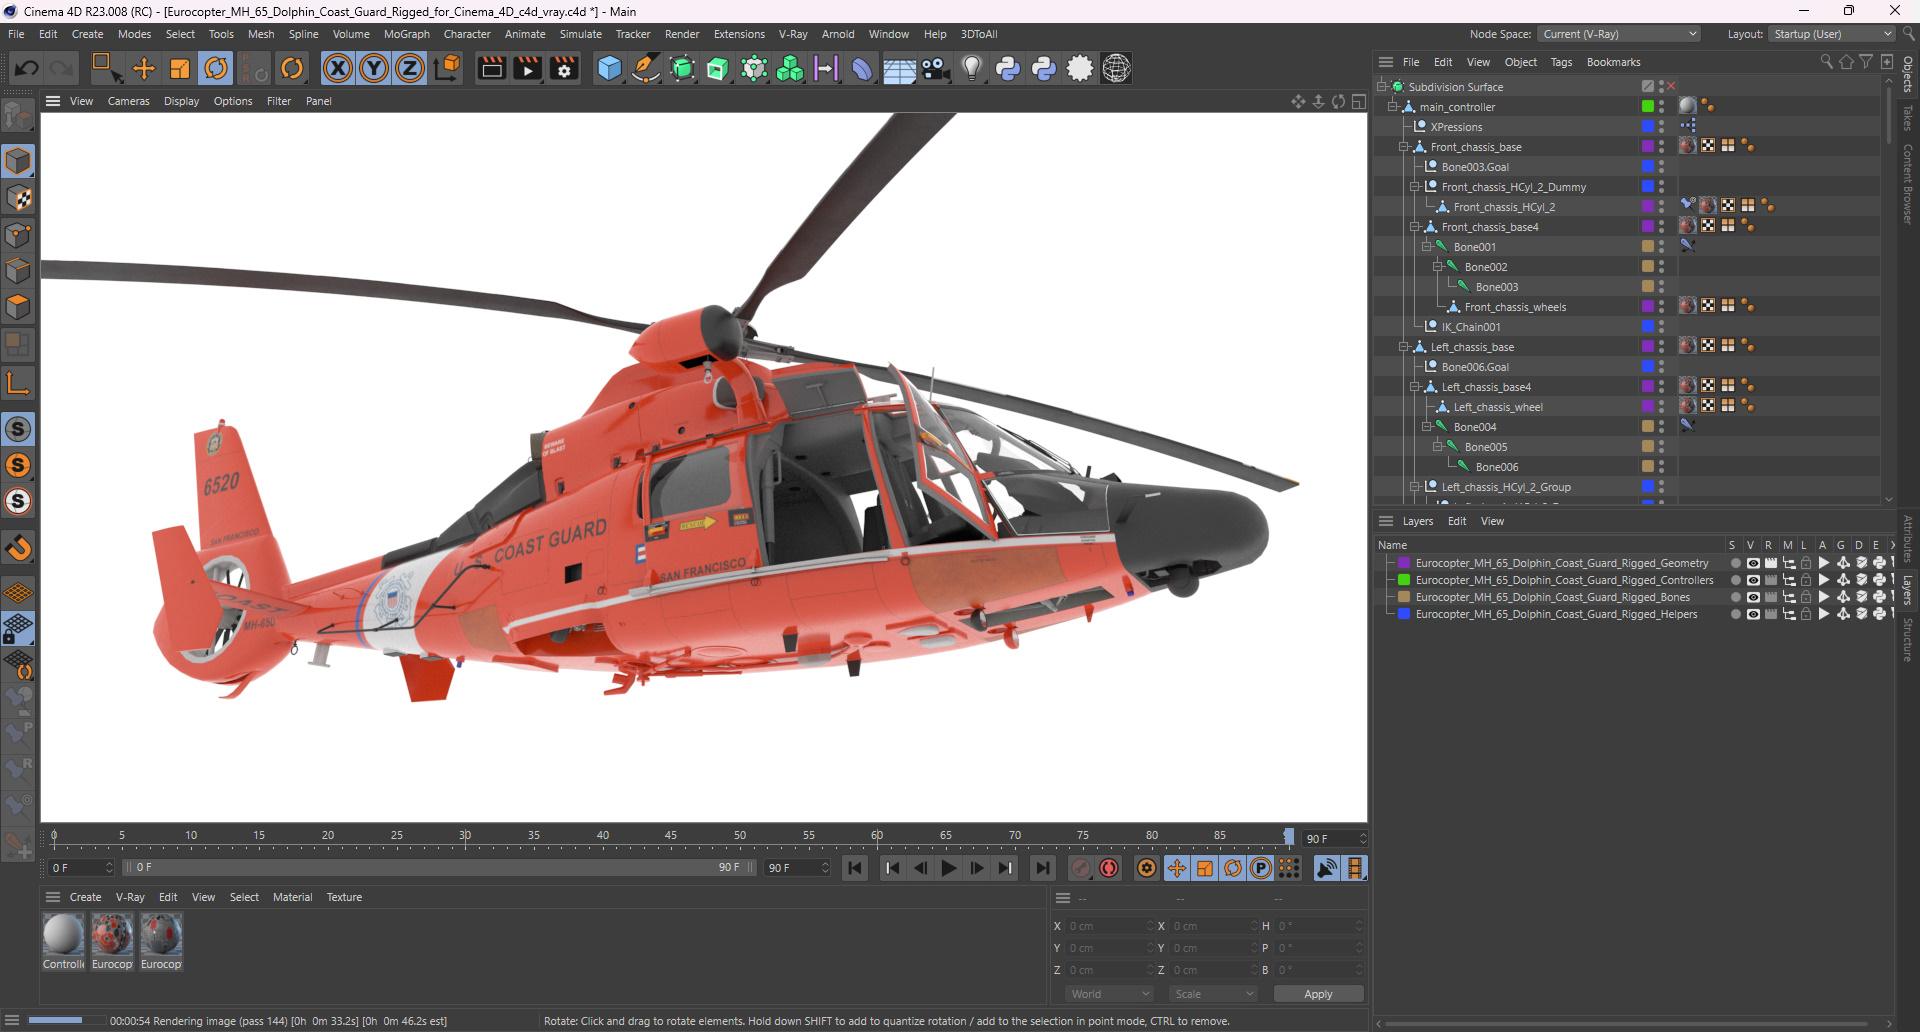Collapse the Front_chassis_base node

click(x=1404, y=147)
